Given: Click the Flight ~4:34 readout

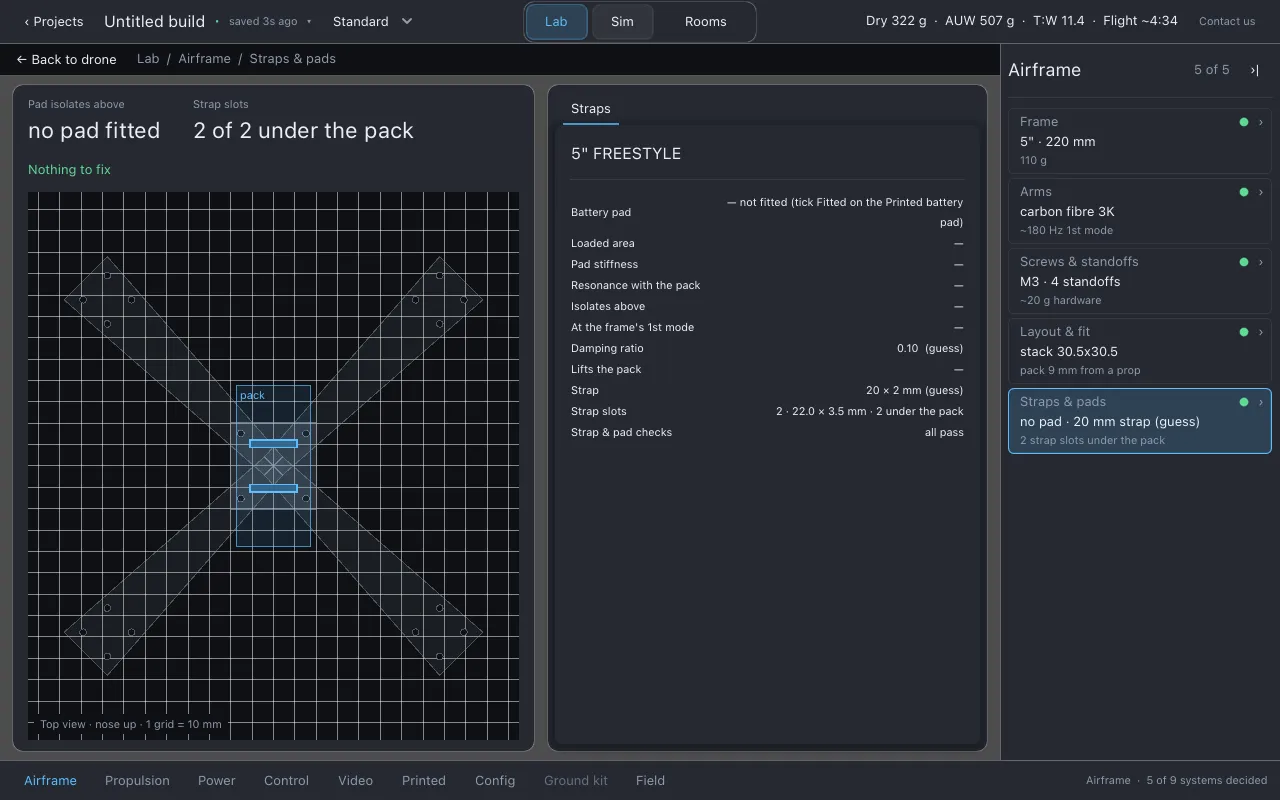Looking at the screenshot, I should pyautogui.click(x=1140, y=21).
